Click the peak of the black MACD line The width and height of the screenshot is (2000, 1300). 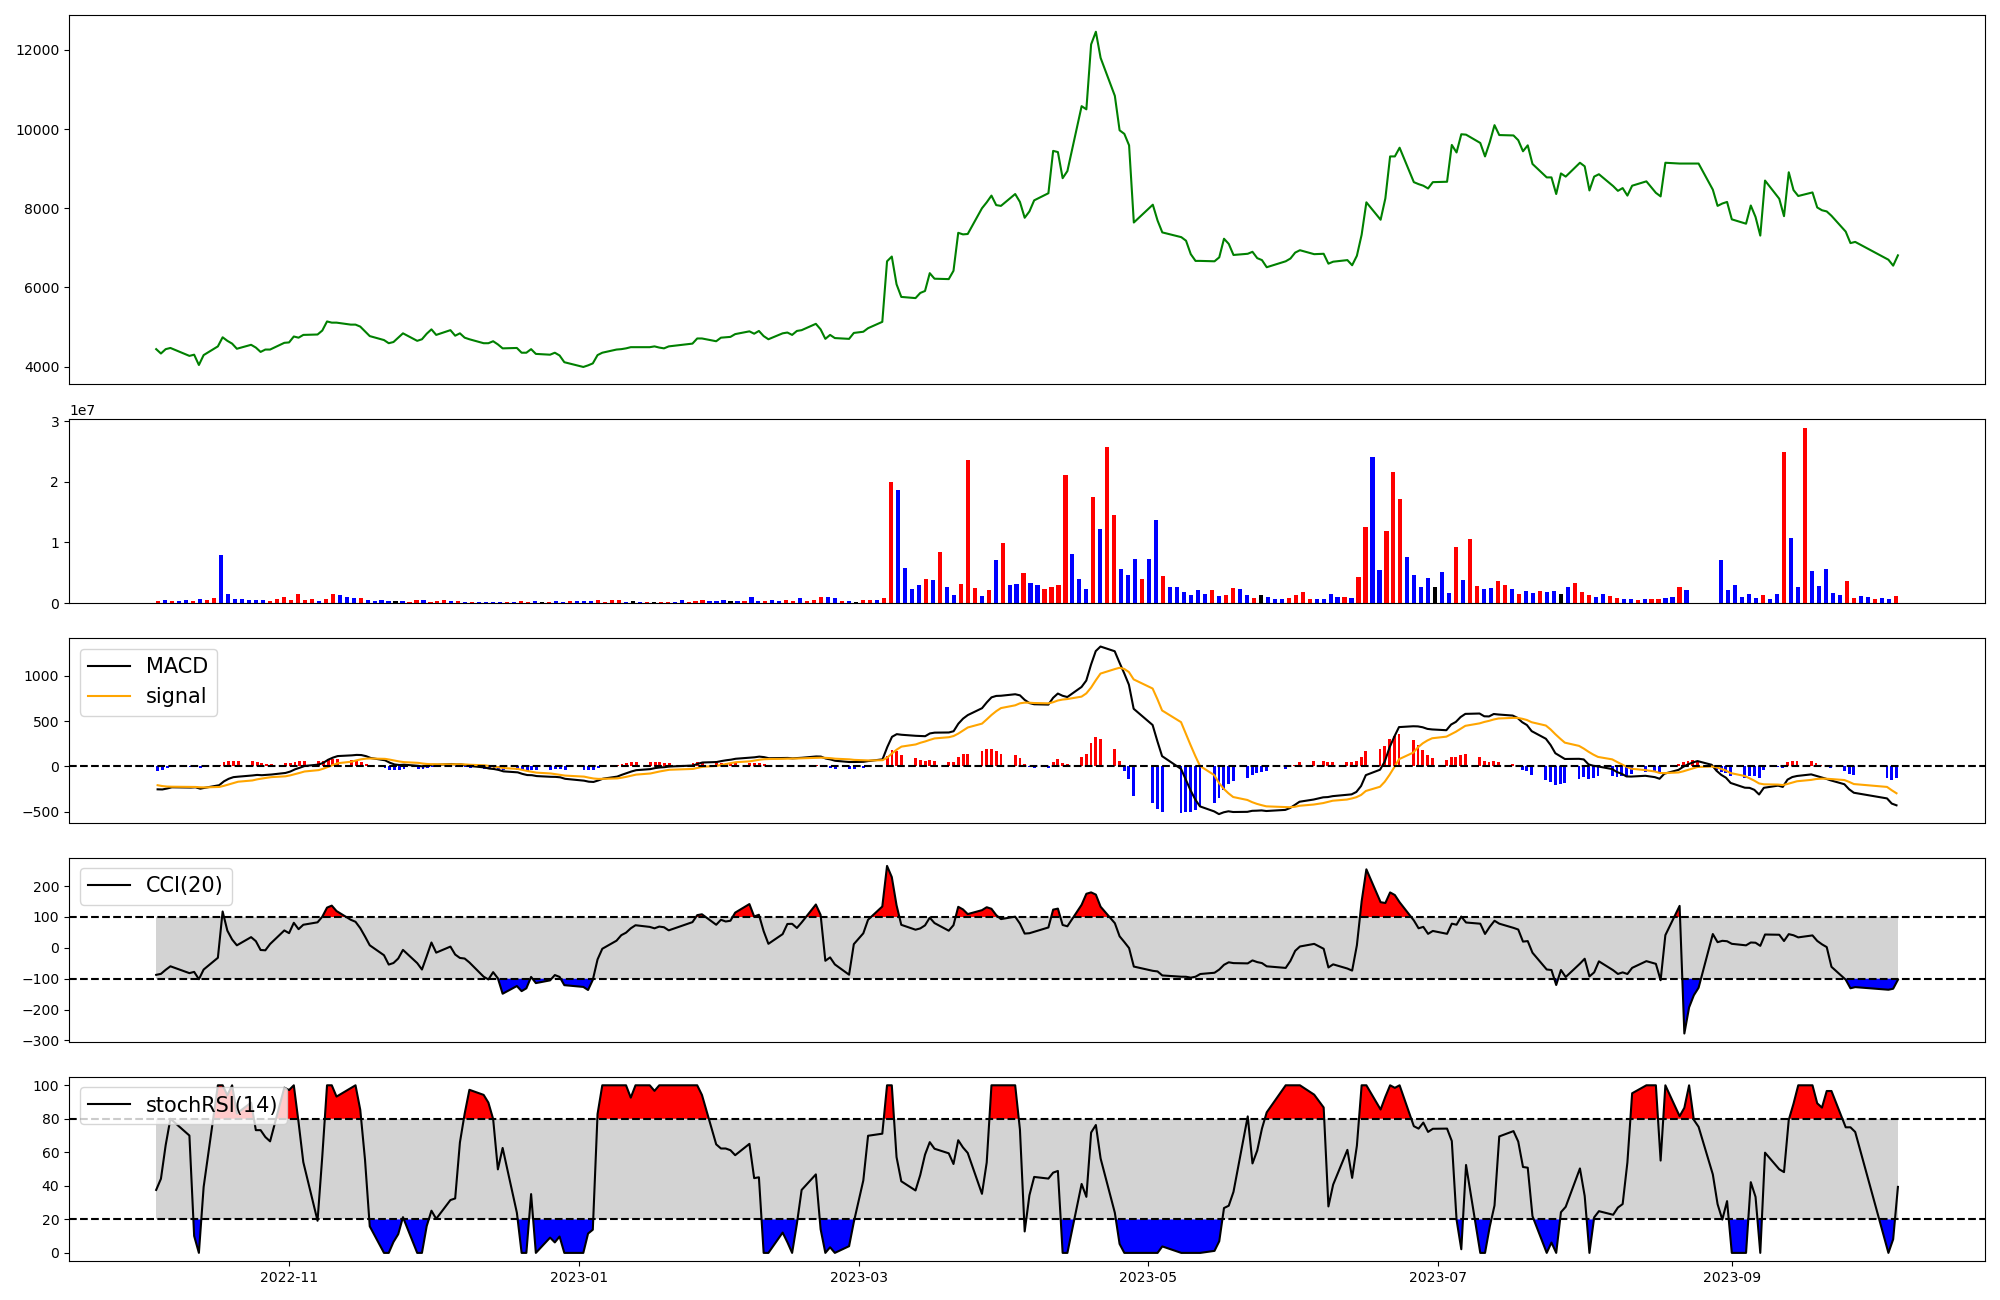point(1100,647)
